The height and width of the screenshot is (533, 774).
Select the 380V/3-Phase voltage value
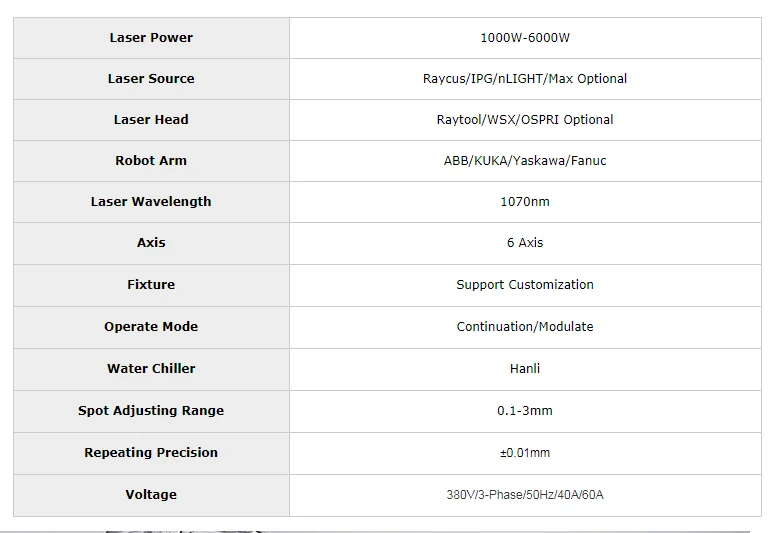coord(525,495)
